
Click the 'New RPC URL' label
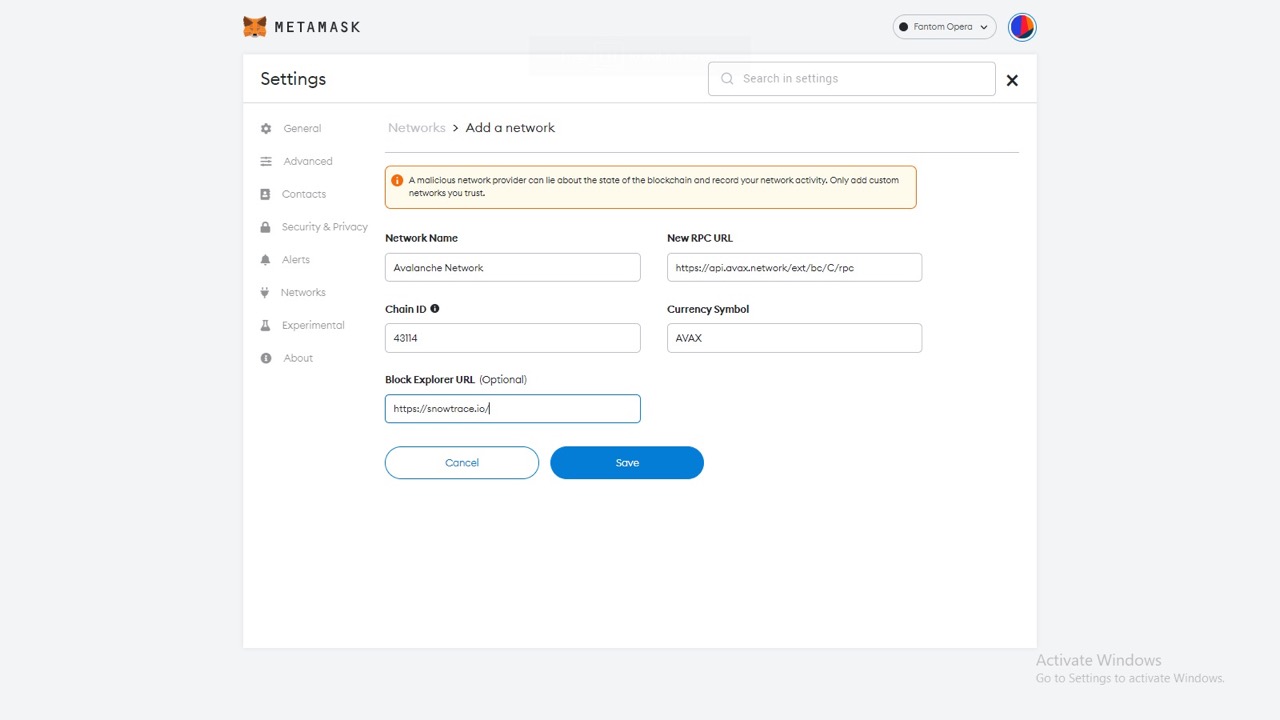pyautogui.click(x=700, y=238)
